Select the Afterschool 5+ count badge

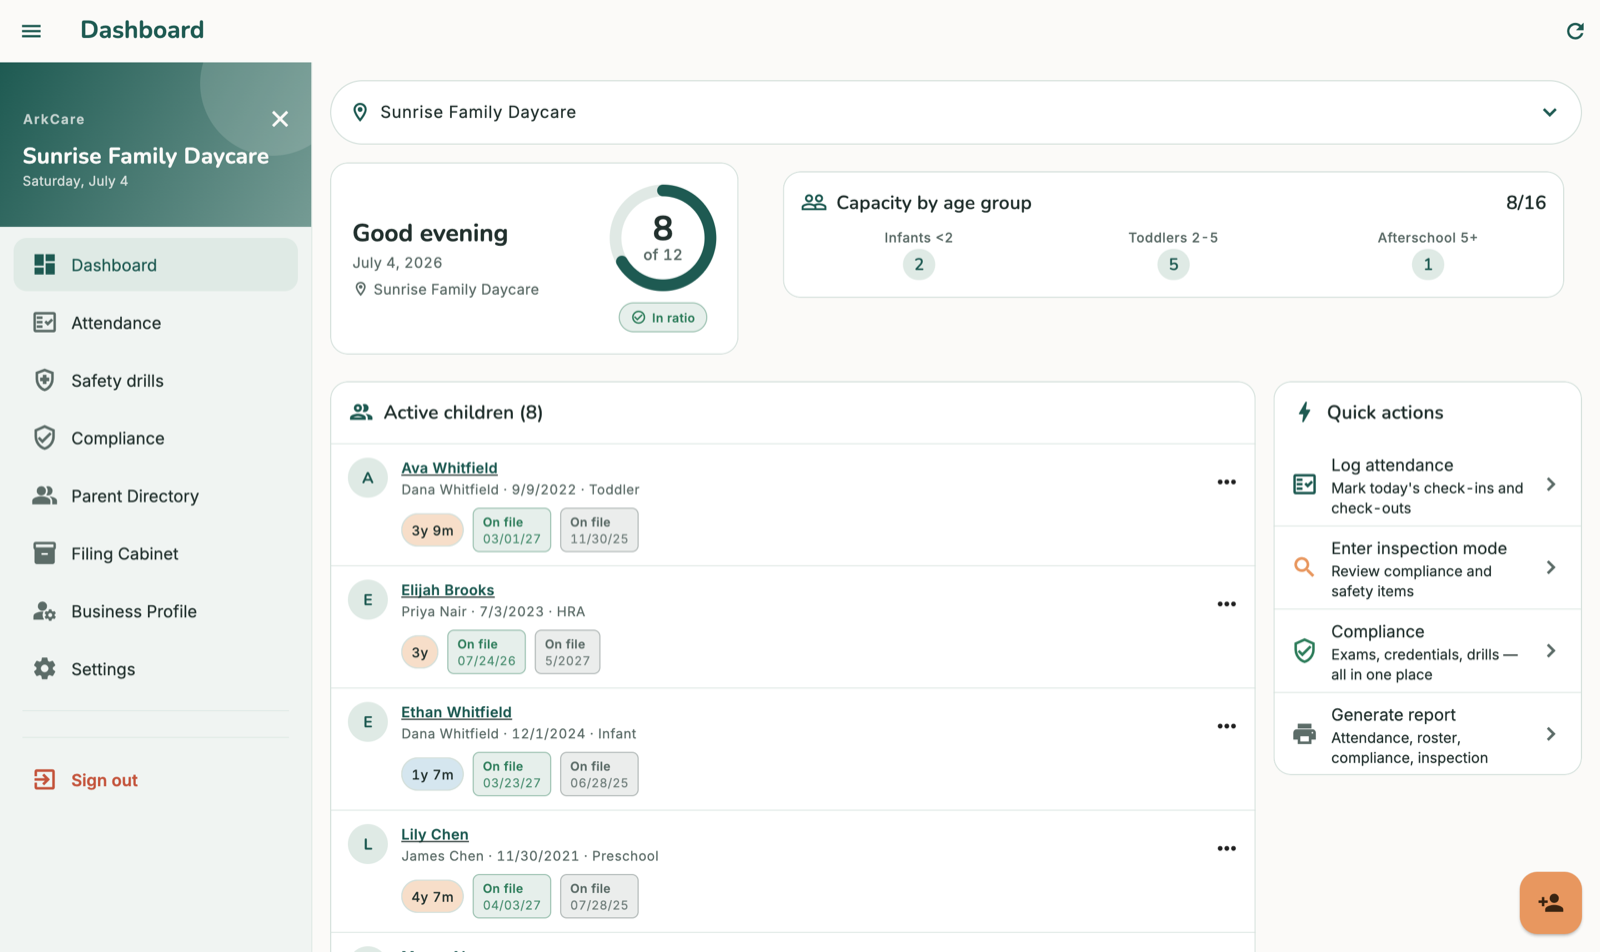click(1428, 264)
